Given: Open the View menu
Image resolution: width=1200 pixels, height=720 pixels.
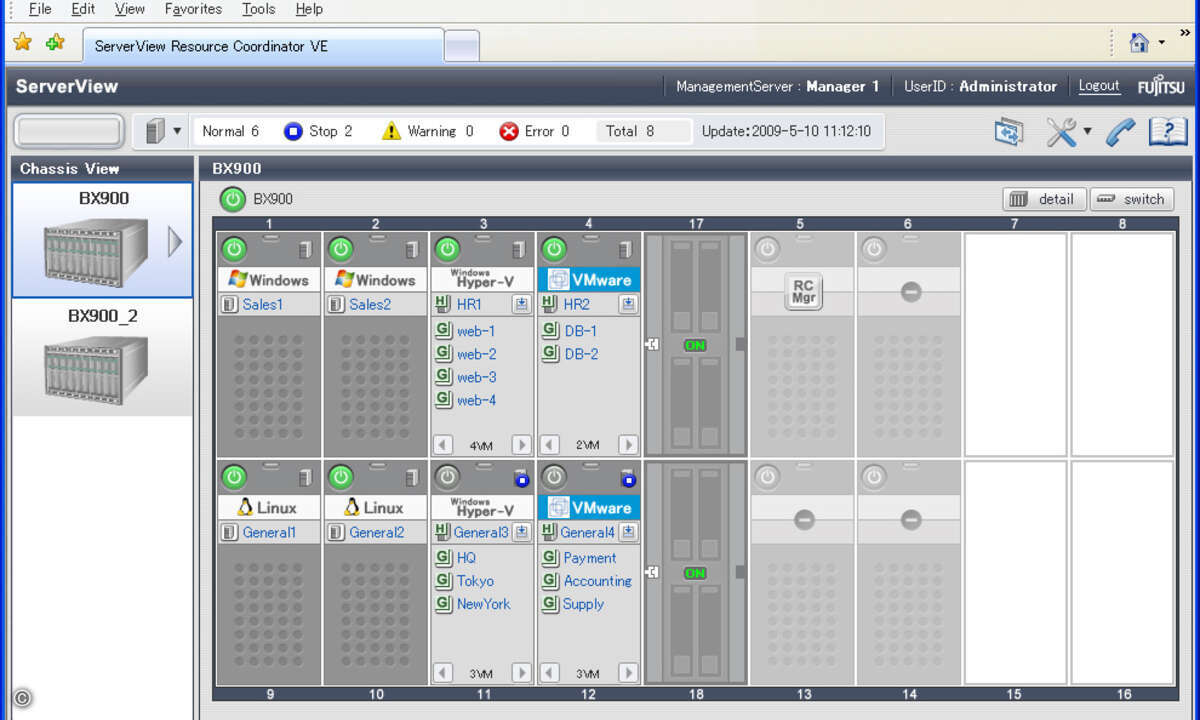Looking at the screenshot, I should tap(130, 9).
